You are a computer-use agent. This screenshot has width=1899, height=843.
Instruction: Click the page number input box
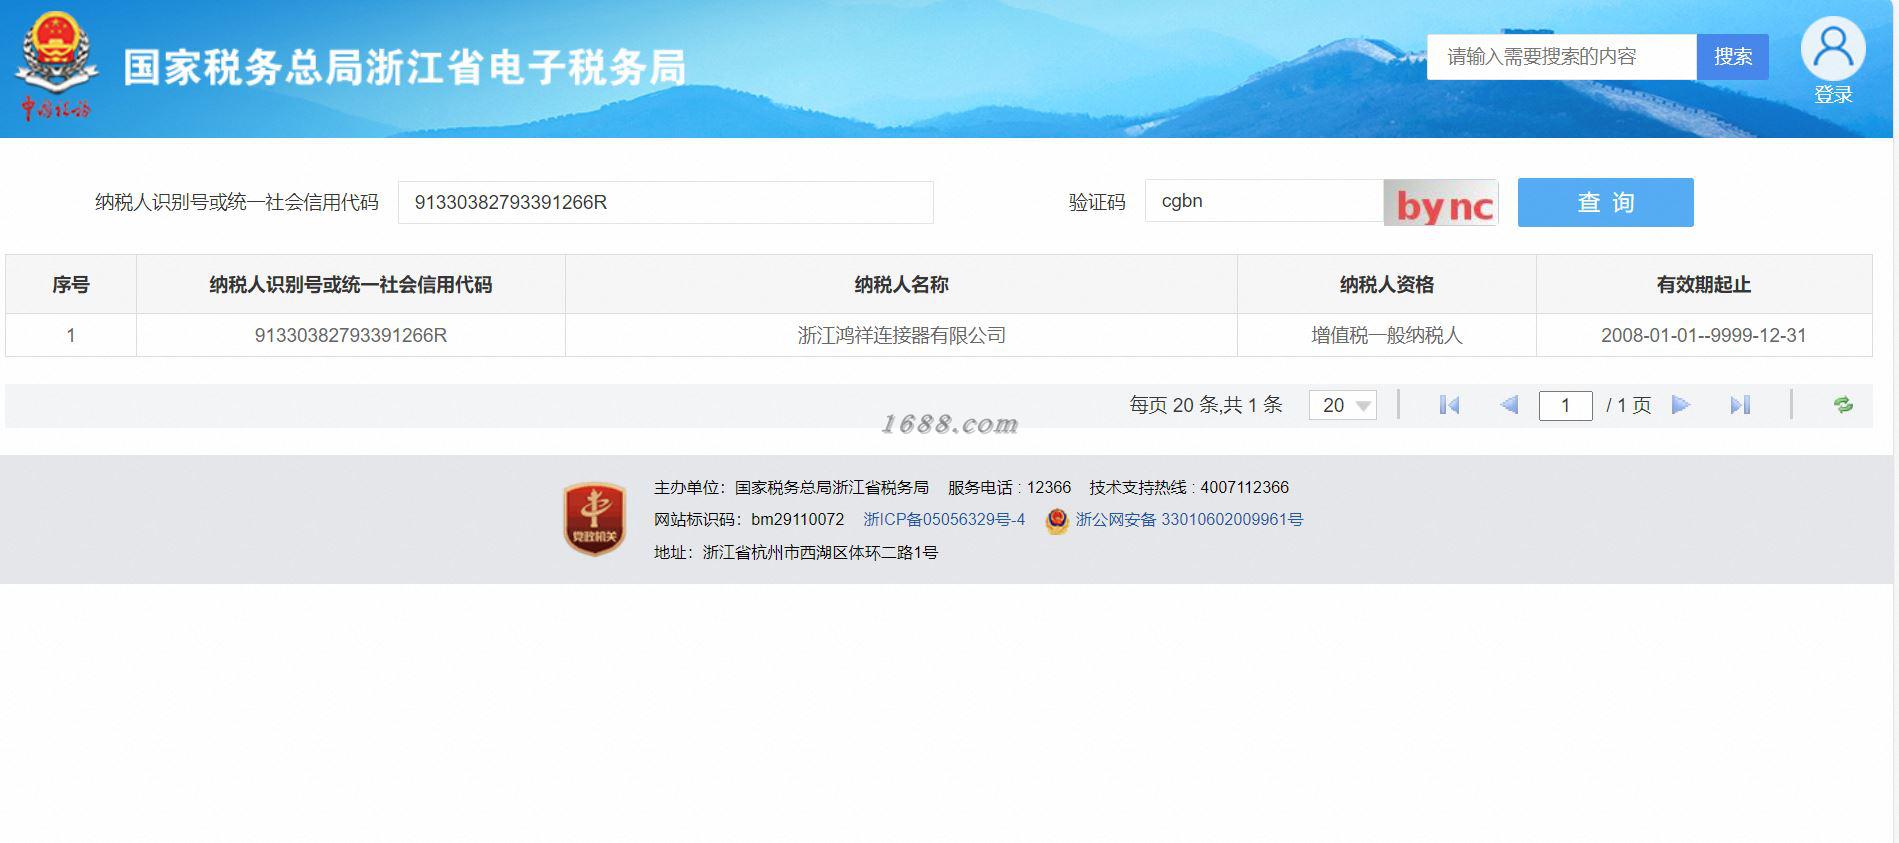pos(1565,405)
